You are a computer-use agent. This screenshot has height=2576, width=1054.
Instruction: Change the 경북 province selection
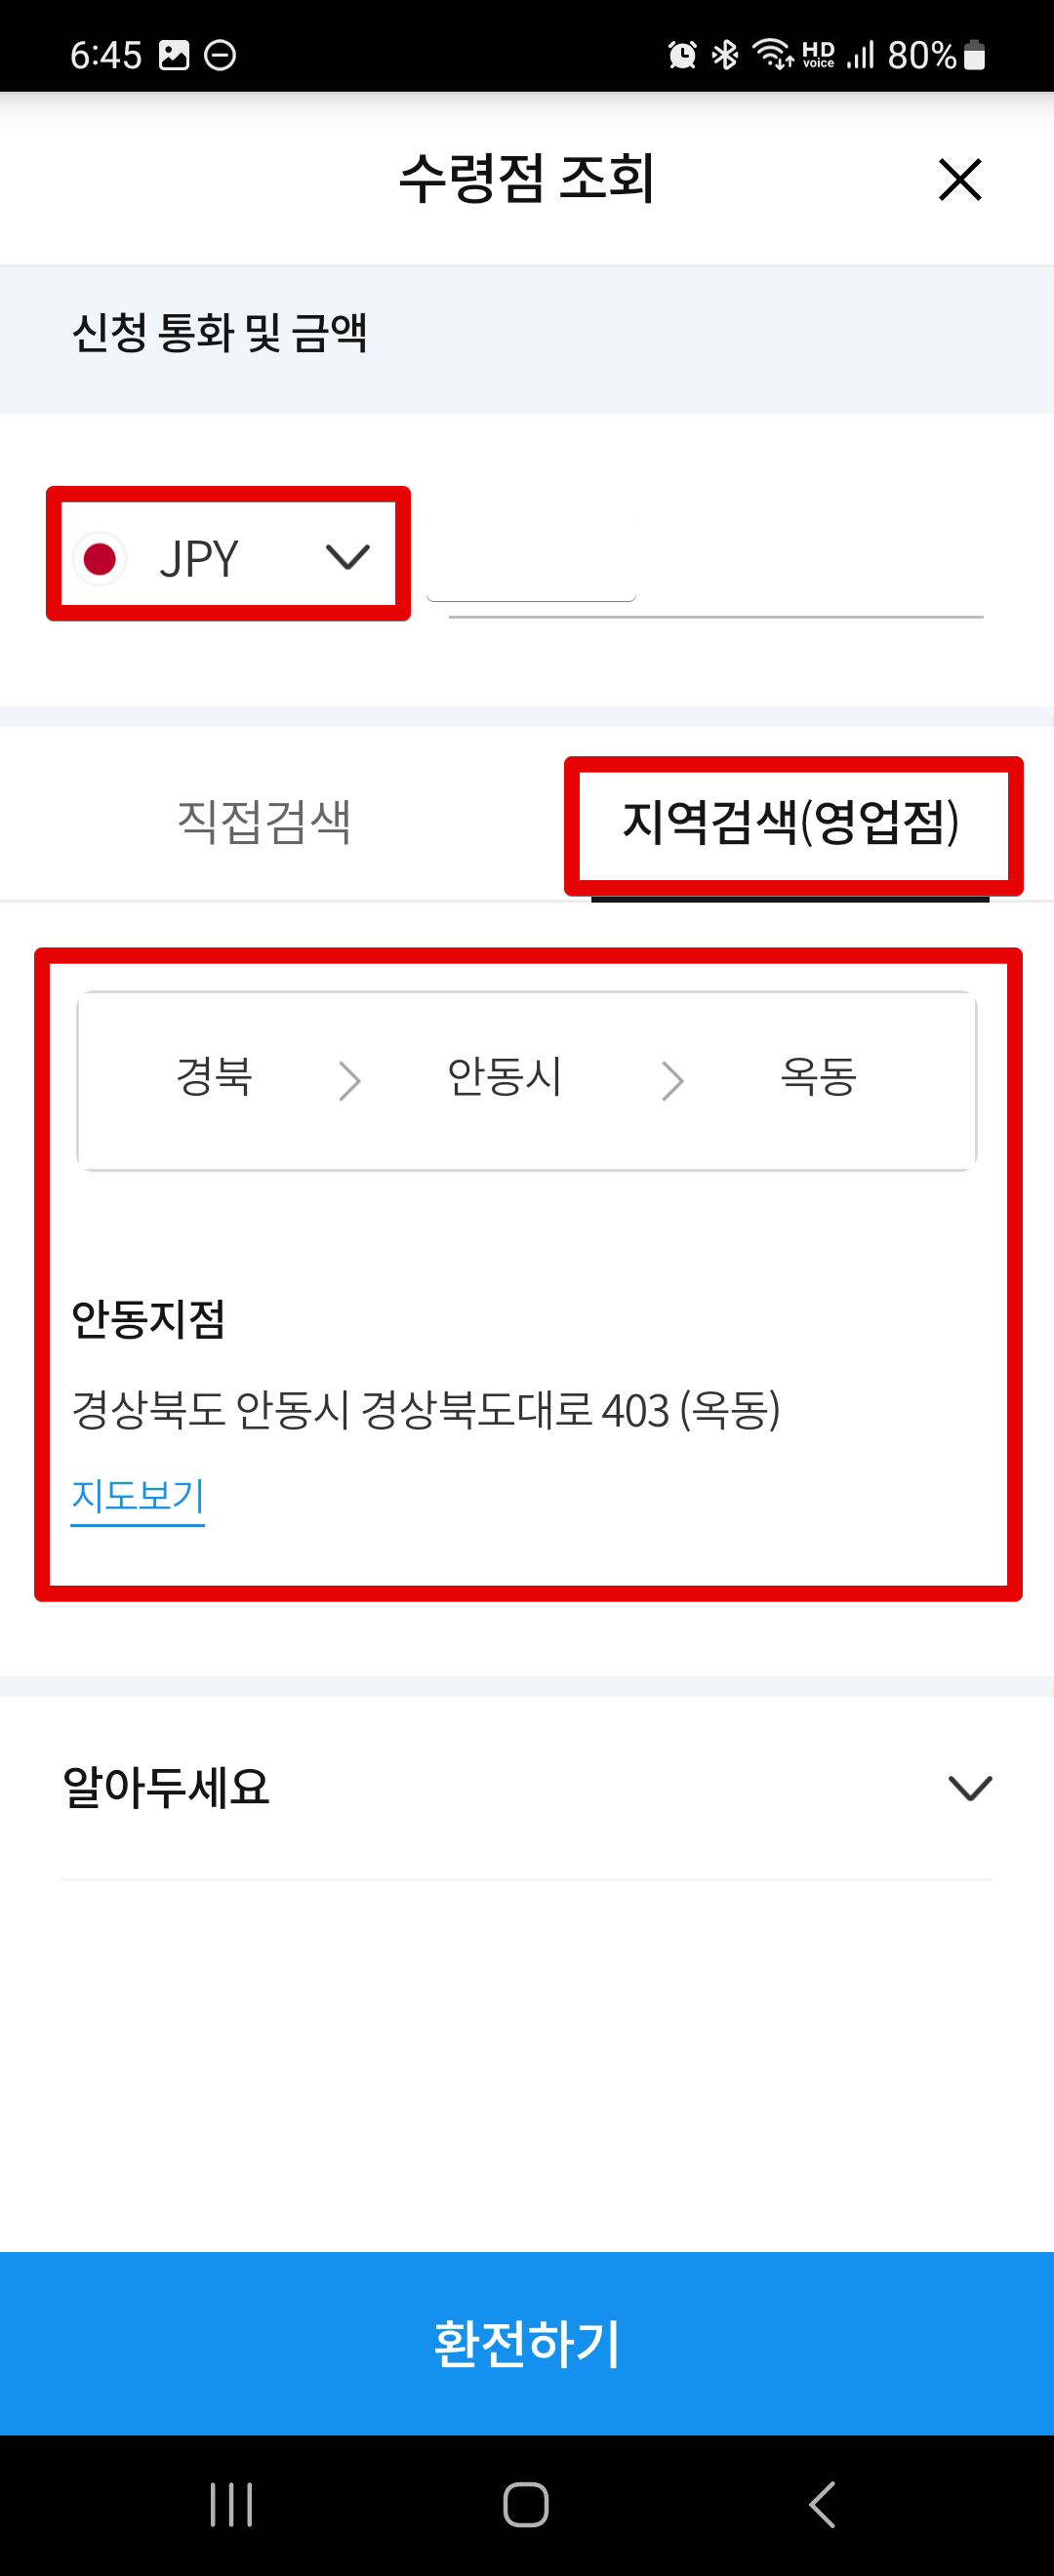click(x=214, y=1076)
